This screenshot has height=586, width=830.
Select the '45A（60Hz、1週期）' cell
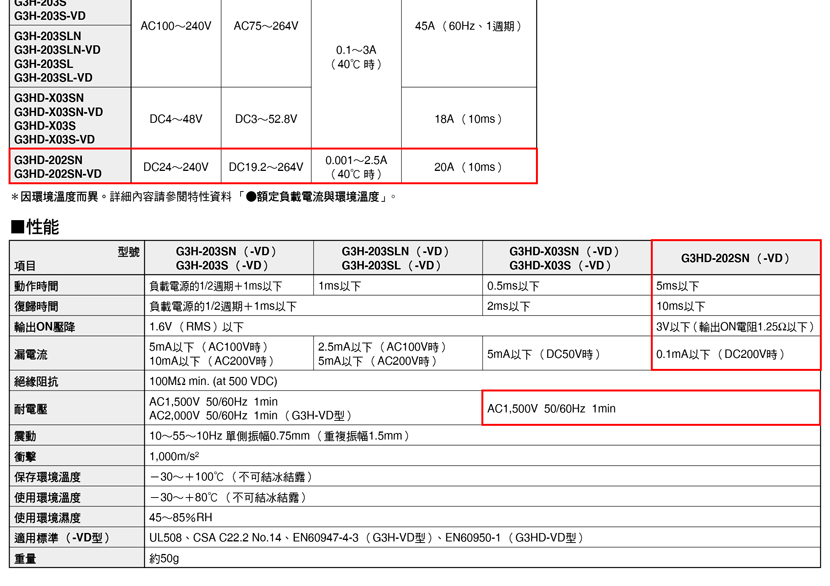[x=468, y=26]
